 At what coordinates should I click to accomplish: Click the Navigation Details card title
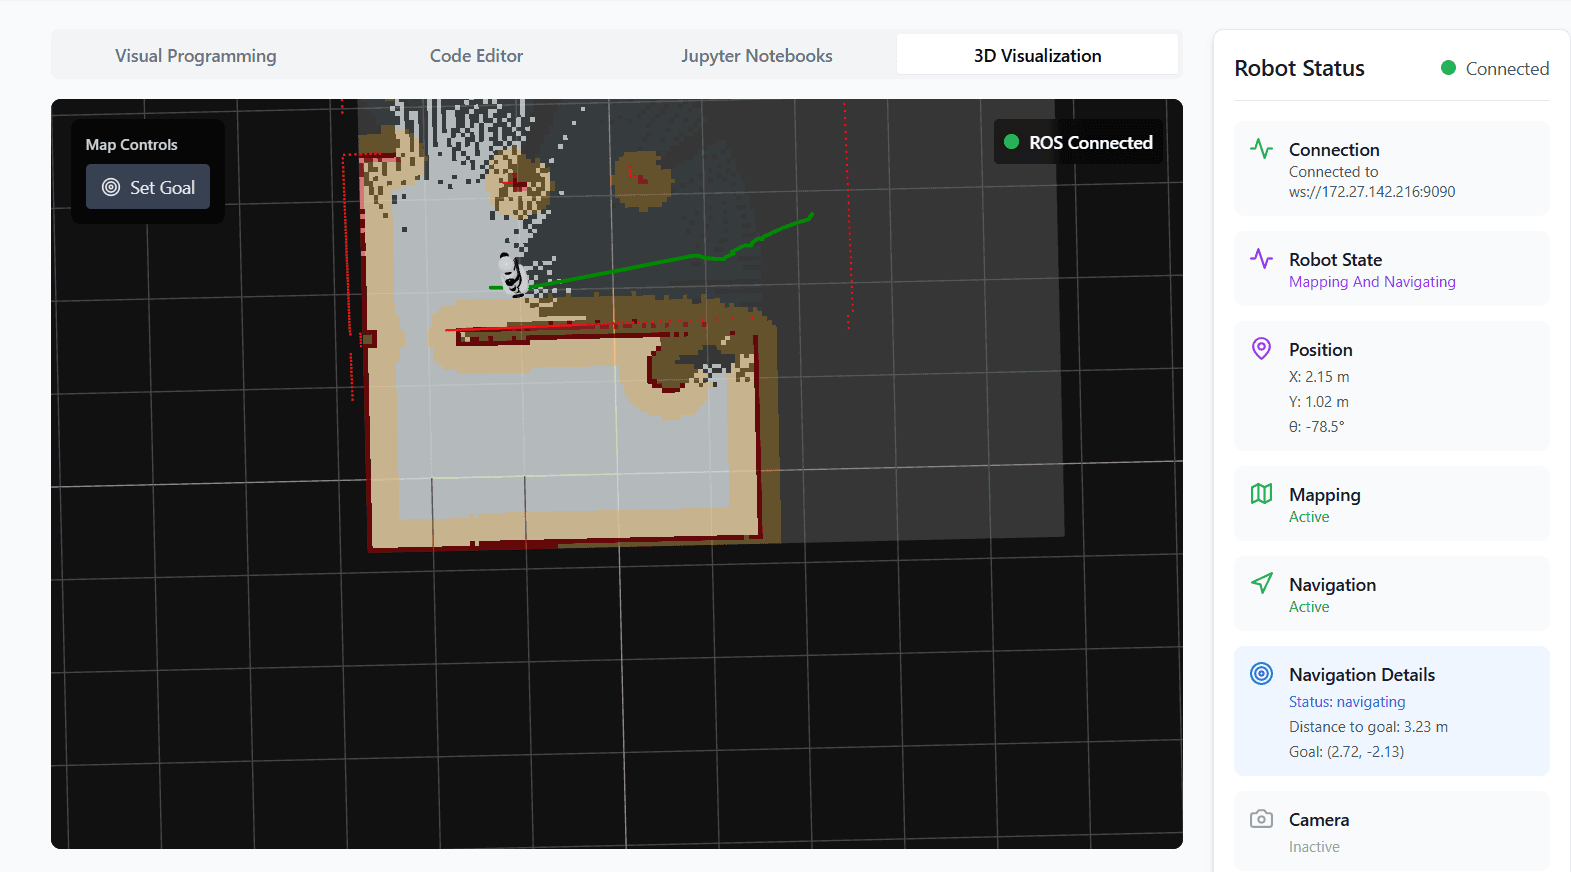coord(1362,674)
